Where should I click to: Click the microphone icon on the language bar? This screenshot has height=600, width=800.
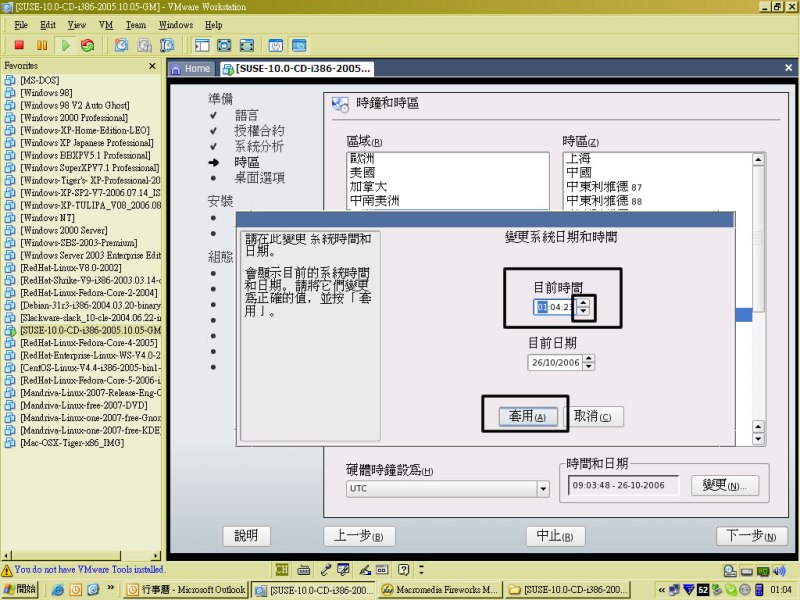coord(325,569)
